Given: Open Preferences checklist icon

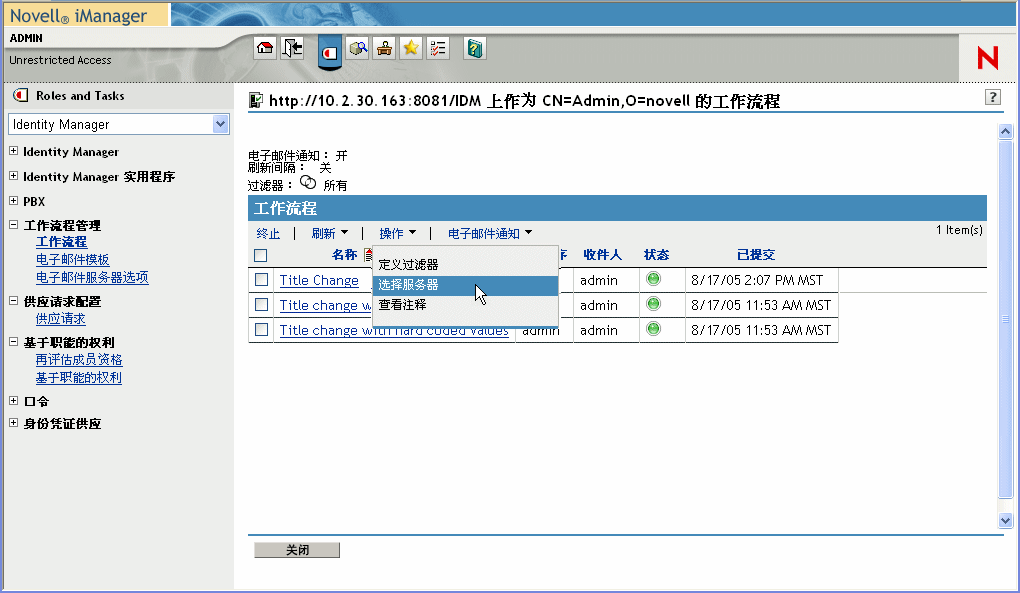Looking at the screenshot, I should [x=436, y=47].
